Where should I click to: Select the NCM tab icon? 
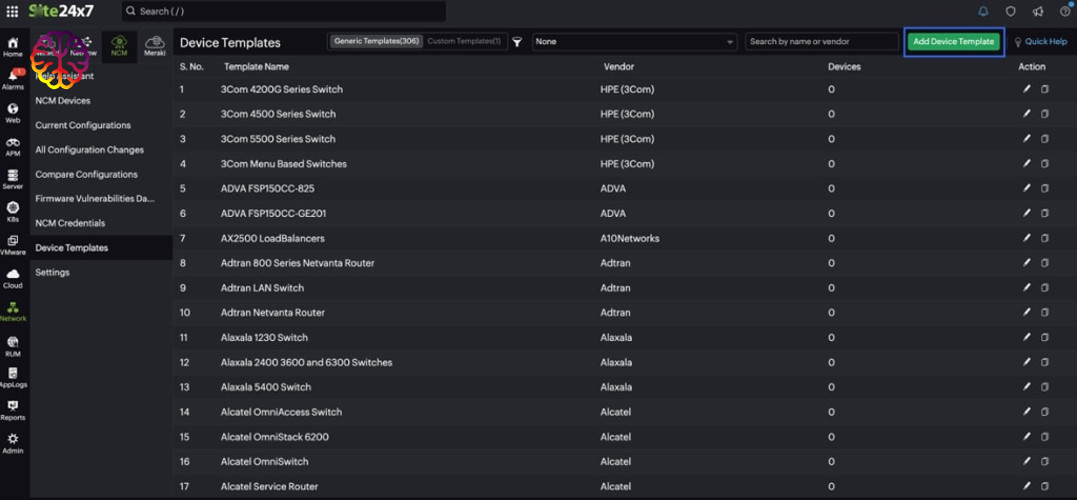[120, 46]
